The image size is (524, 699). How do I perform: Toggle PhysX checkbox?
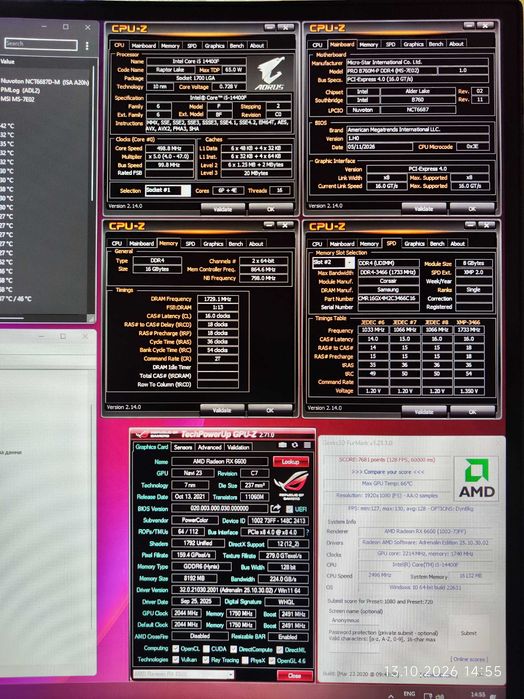point(245,661)
